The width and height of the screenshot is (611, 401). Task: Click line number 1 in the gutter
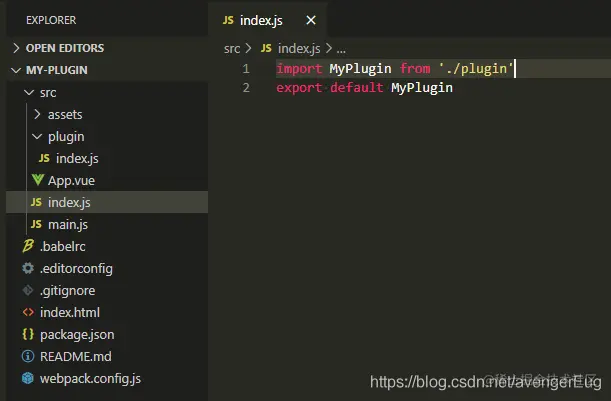[x=246, y=69]
